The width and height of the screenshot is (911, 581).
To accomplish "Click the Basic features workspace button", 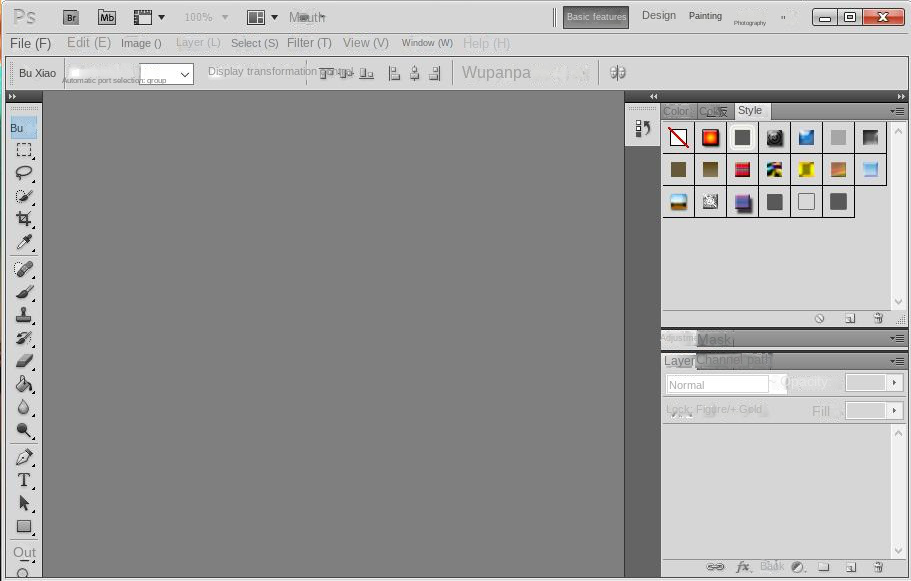I will pos(596,17).
